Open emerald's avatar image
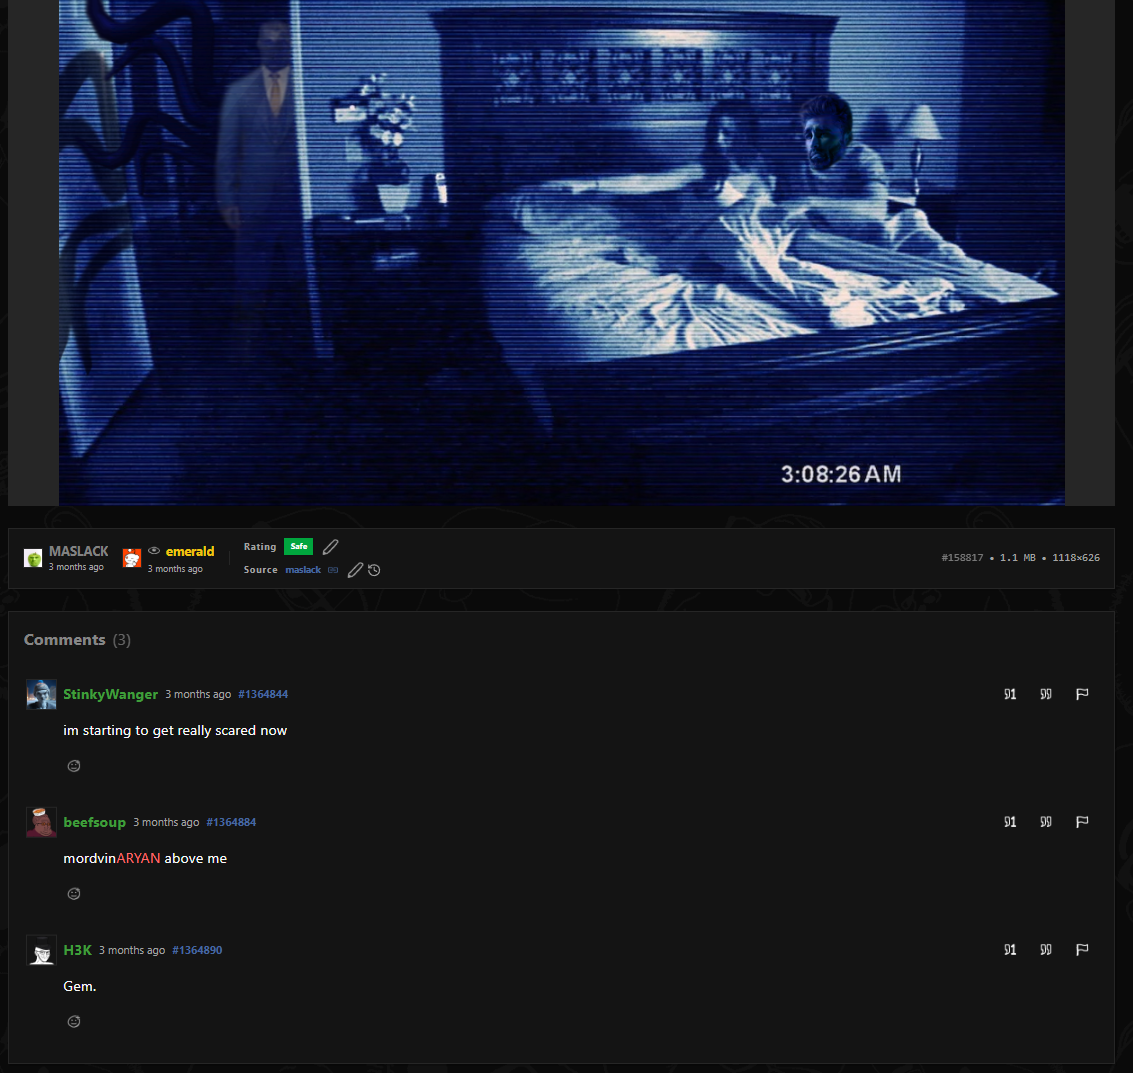This screenshot has width=1133, height=1073. click(x=132, y=558)
